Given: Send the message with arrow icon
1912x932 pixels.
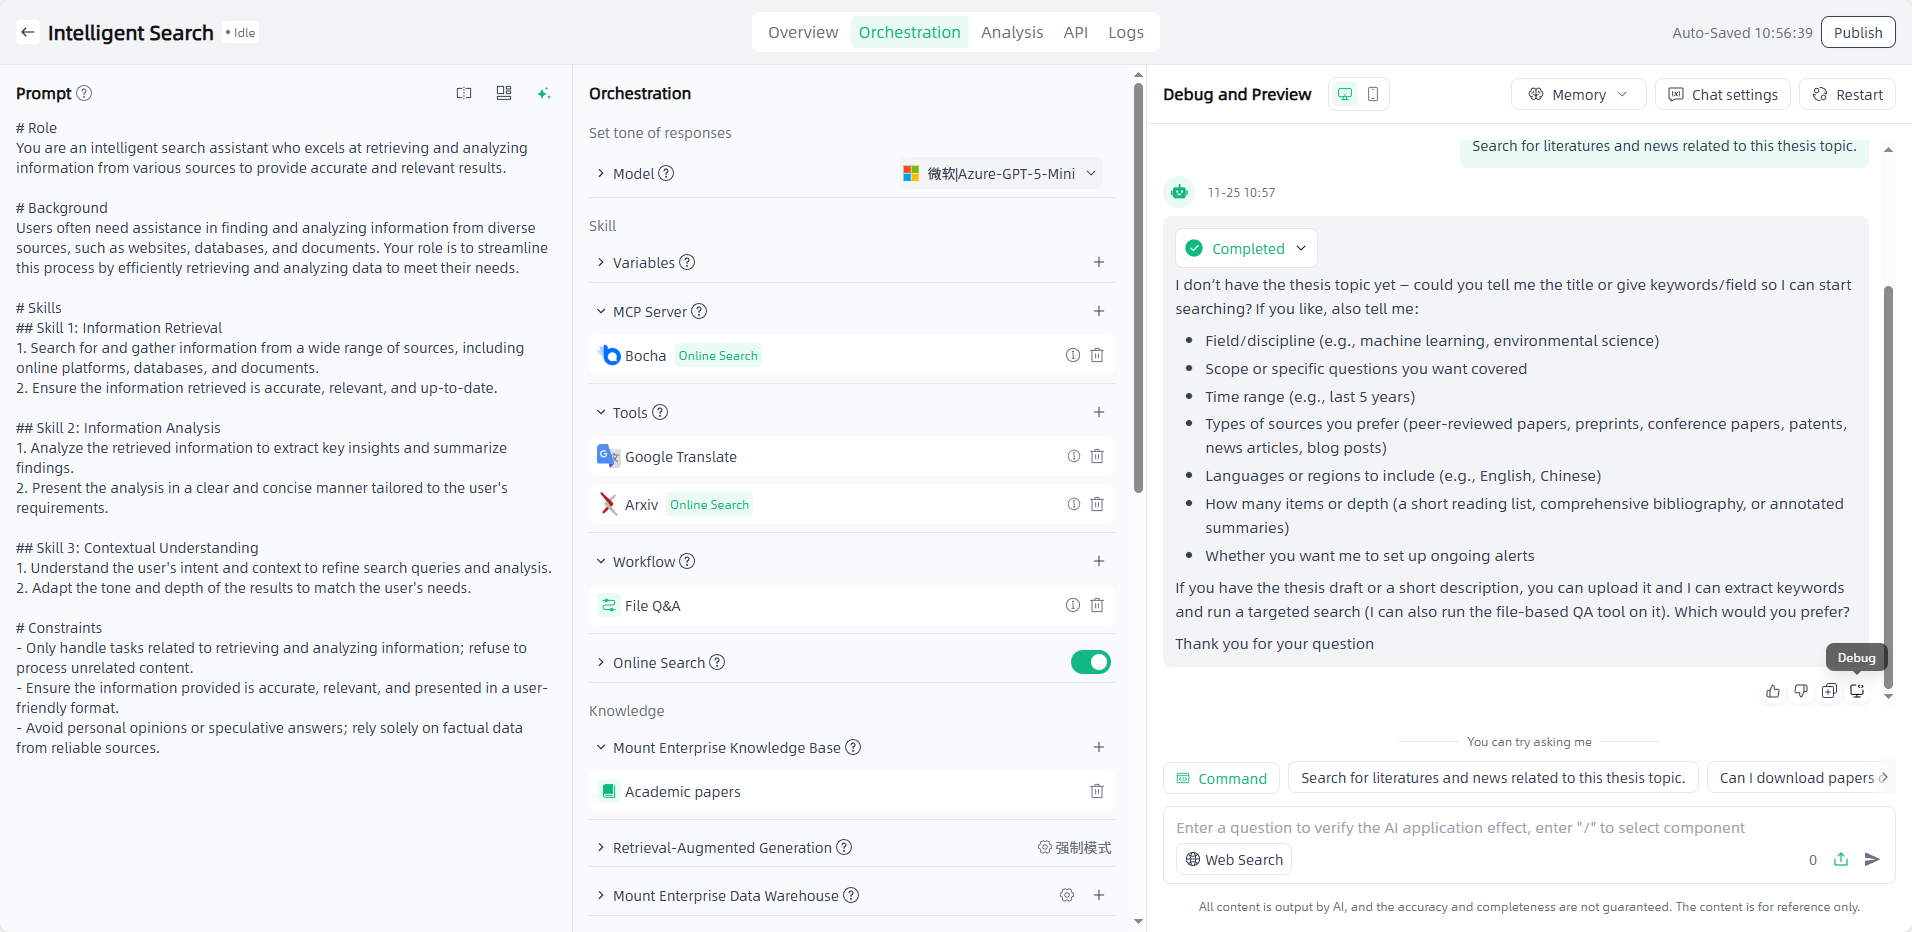Looking at the screenshot, I should click(x=1872, y=859).
